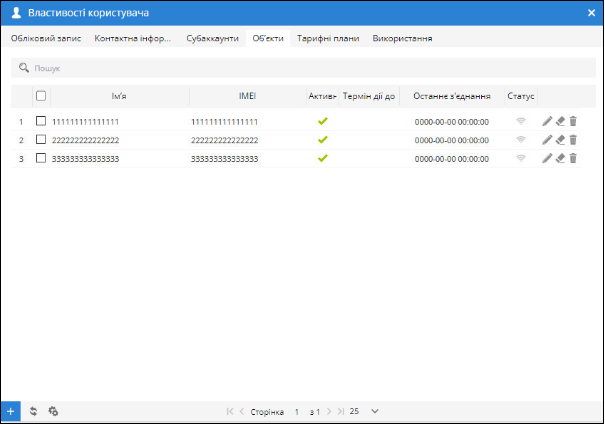The width and height of the screenshot is (605, 424).
Task: Open the Тарифні плани tab
Action: pyautogui.click(x=328, y=38)
